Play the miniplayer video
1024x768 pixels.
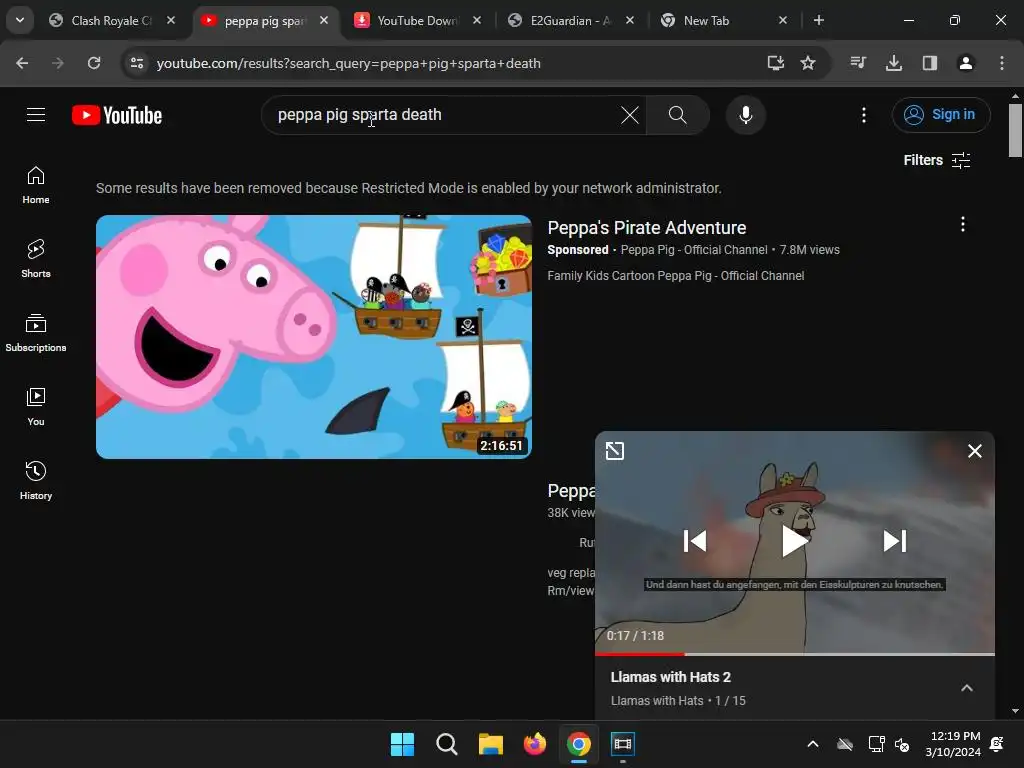click(x=794, y=541)
